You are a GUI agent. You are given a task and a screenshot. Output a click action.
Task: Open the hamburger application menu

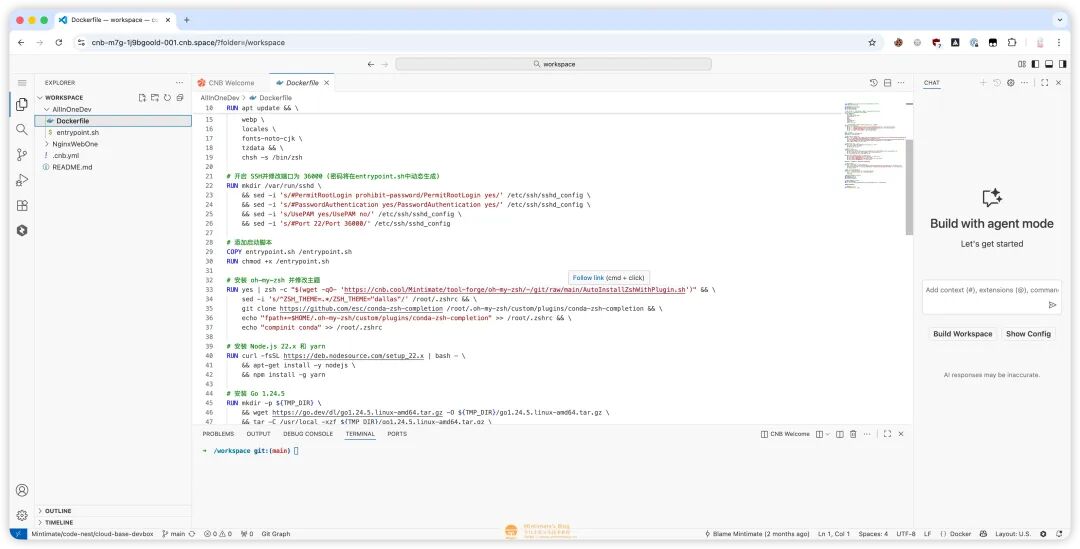tap(22, 83)
